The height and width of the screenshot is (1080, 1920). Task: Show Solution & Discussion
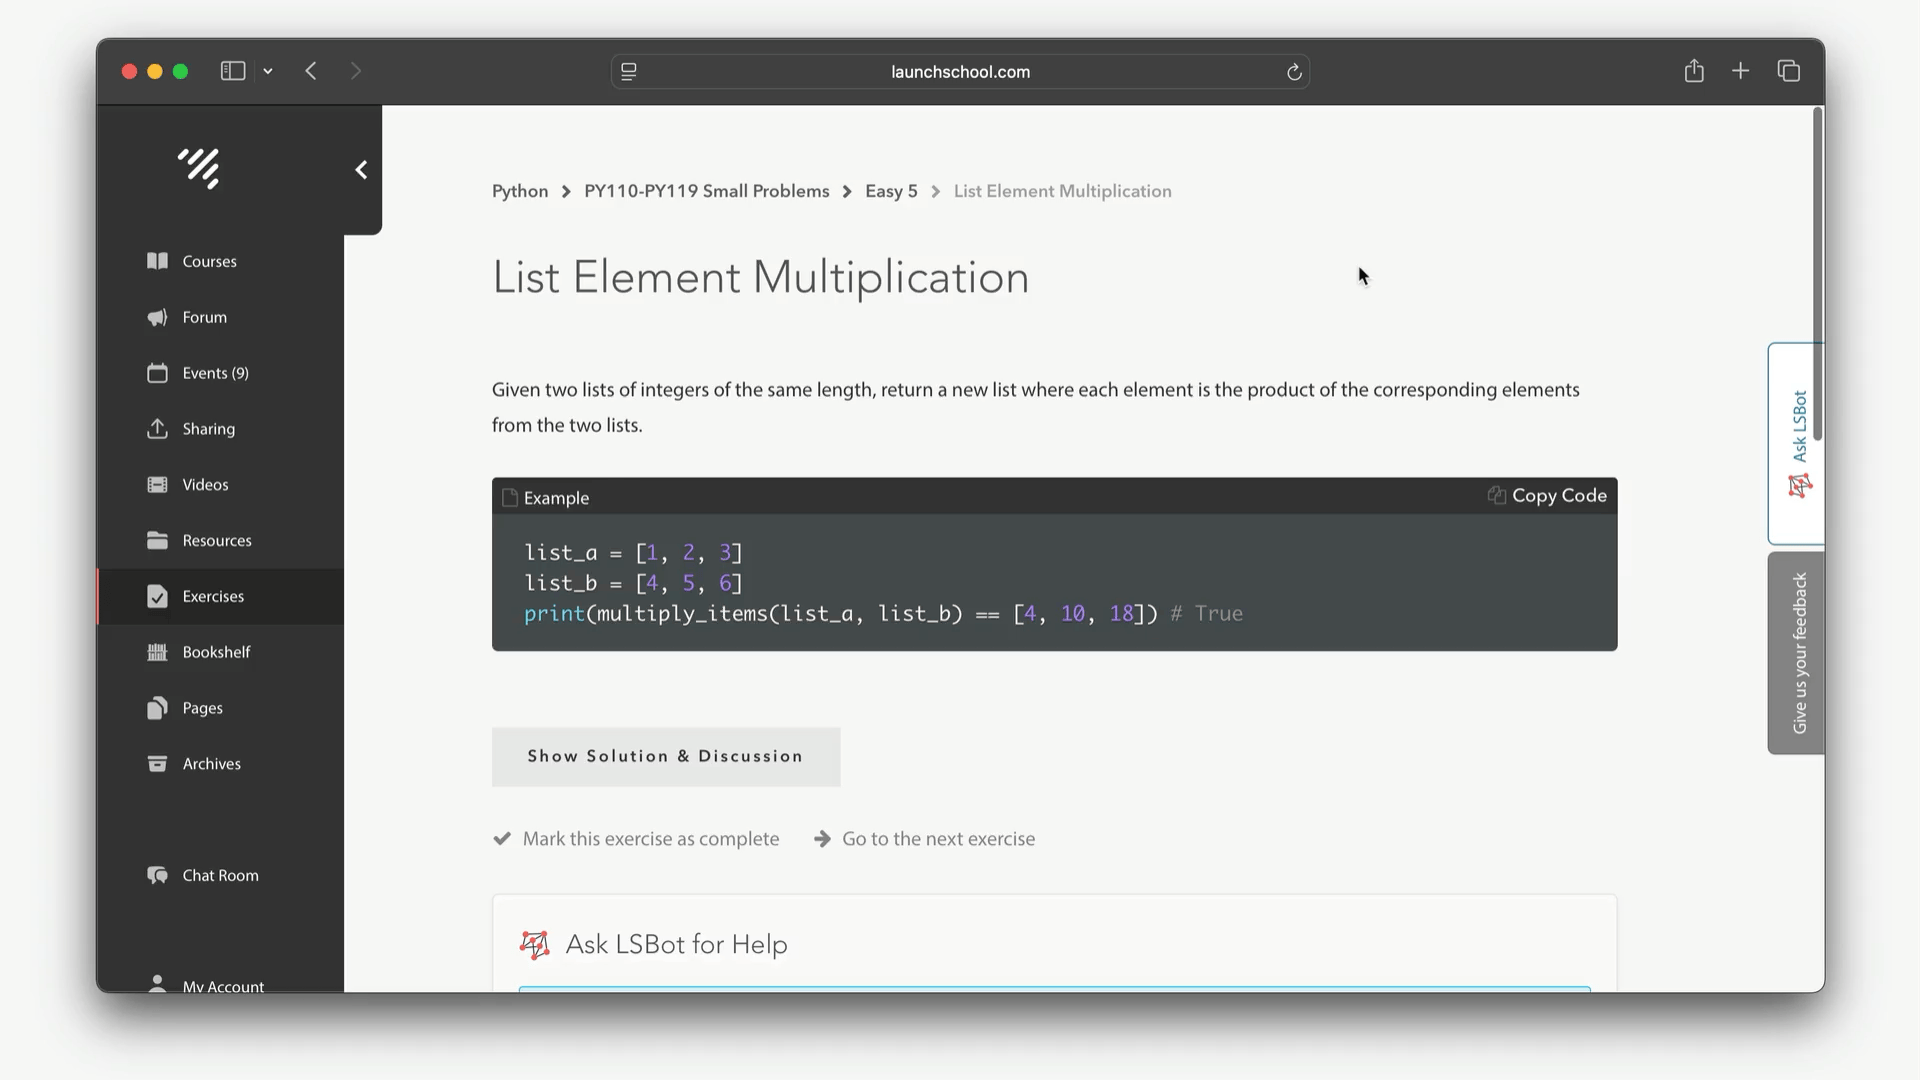pos(665,757)
